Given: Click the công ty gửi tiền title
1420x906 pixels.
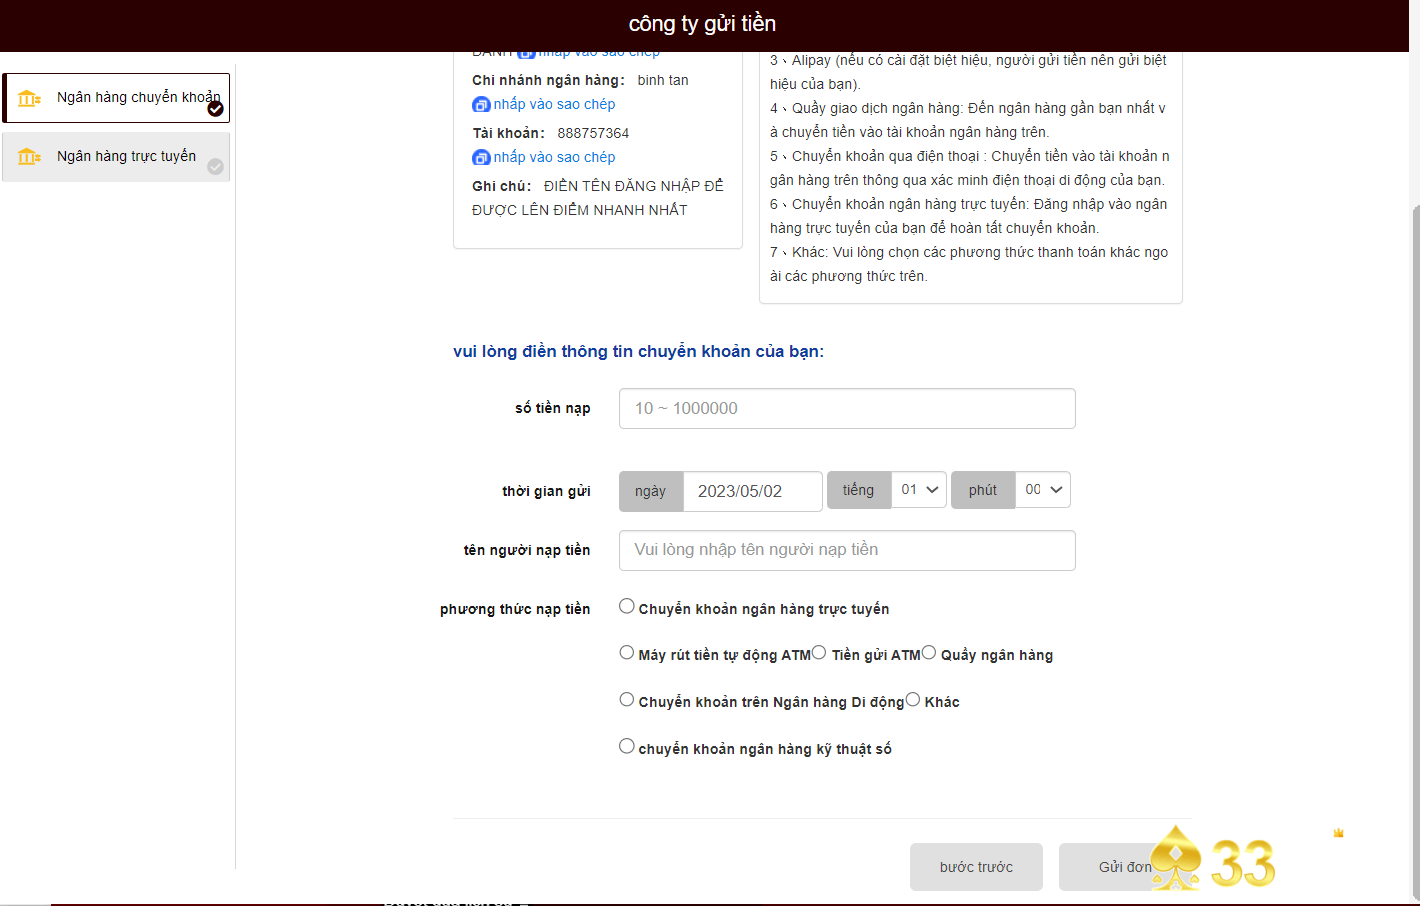Looking at the screenshot, I should pyautogui.click(x=702, y=24).
